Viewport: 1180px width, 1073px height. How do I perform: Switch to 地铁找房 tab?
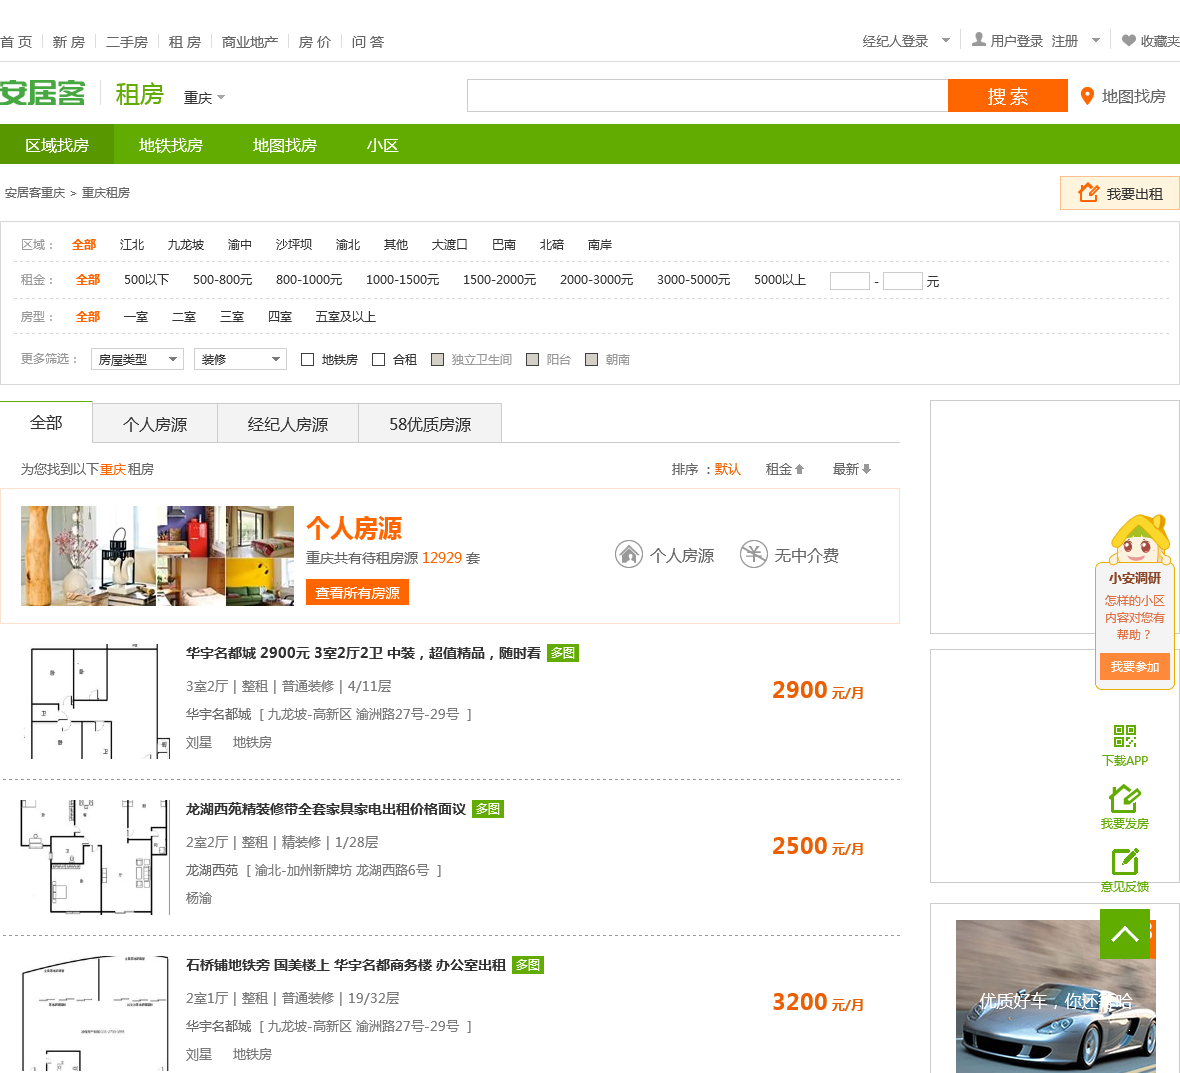pos(171,145)
